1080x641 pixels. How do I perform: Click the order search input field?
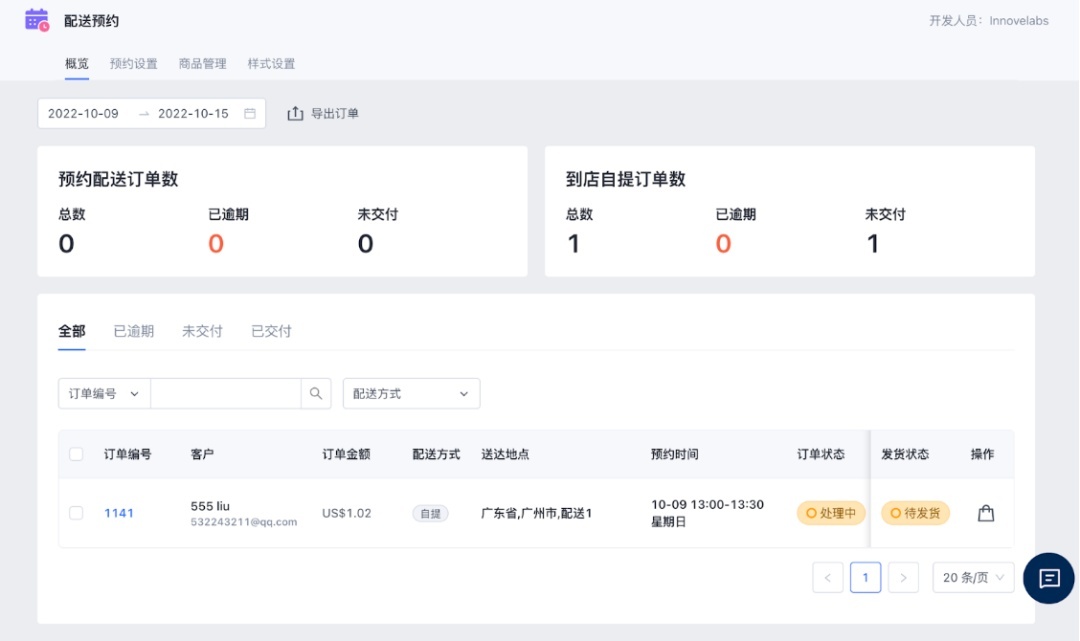[x=225, y=394]
